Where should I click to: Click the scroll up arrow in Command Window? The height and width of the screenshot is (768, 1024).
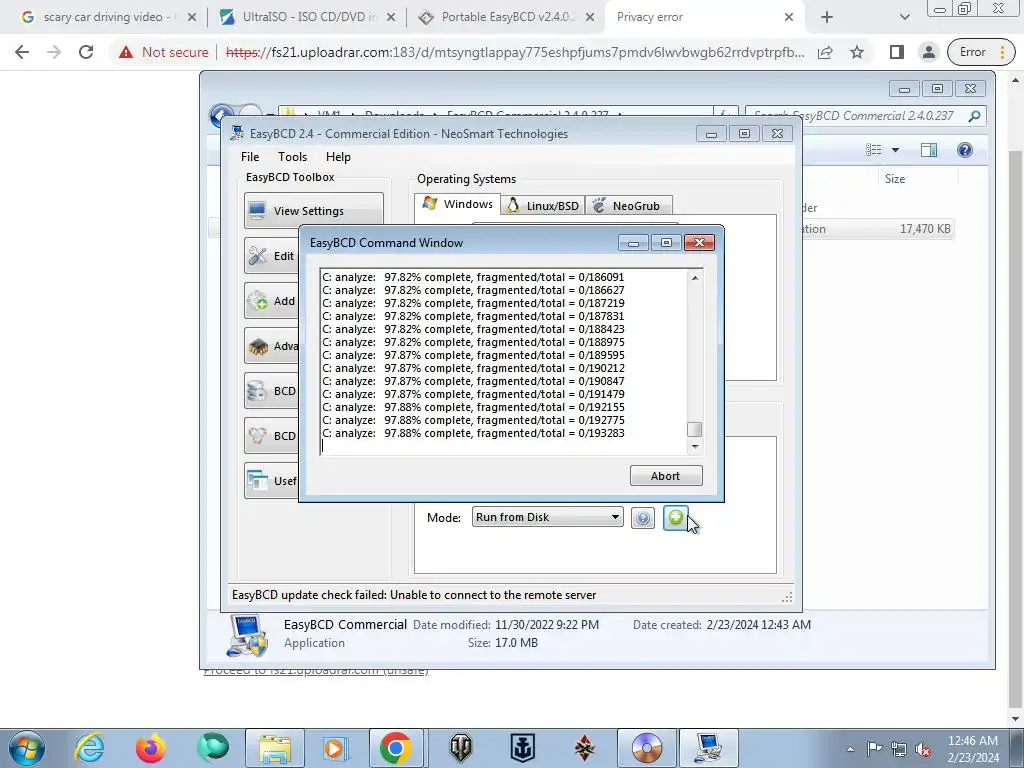click(x=695, y=278)
